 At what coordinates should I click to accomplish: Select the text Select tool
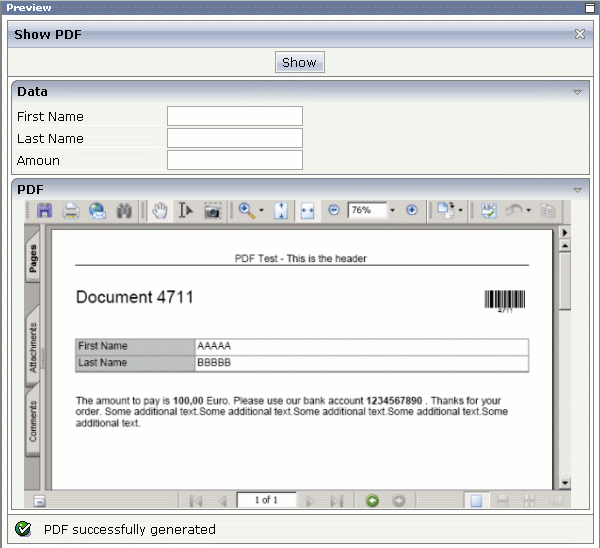tap(185, 211)
